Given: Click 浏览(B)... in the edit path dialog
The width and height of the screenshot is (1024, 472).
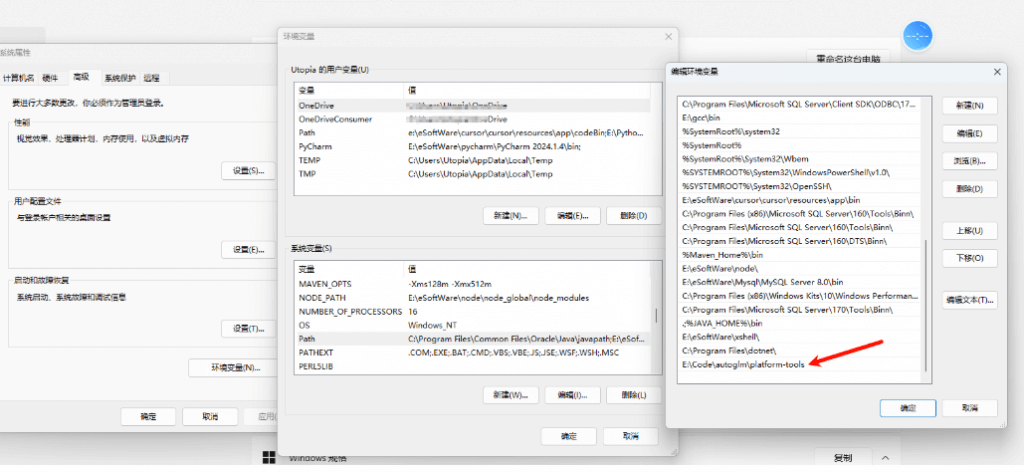Looking at the screenshot, I should pos(969,161).
